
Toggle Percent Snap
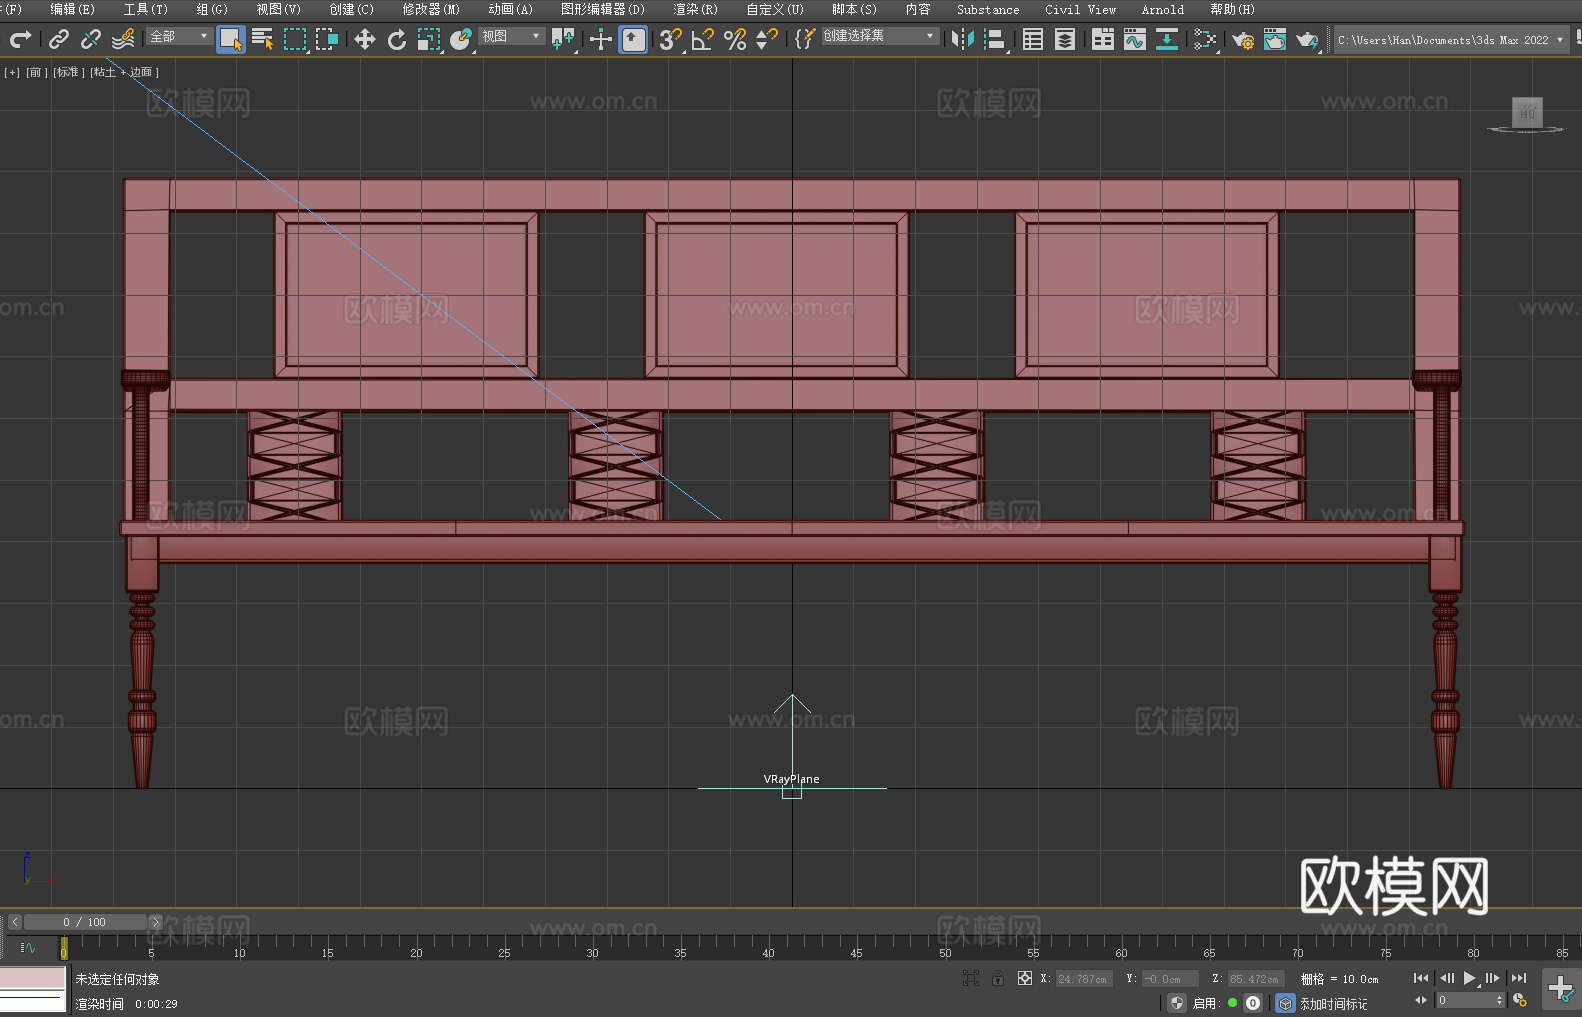(735, 39)
